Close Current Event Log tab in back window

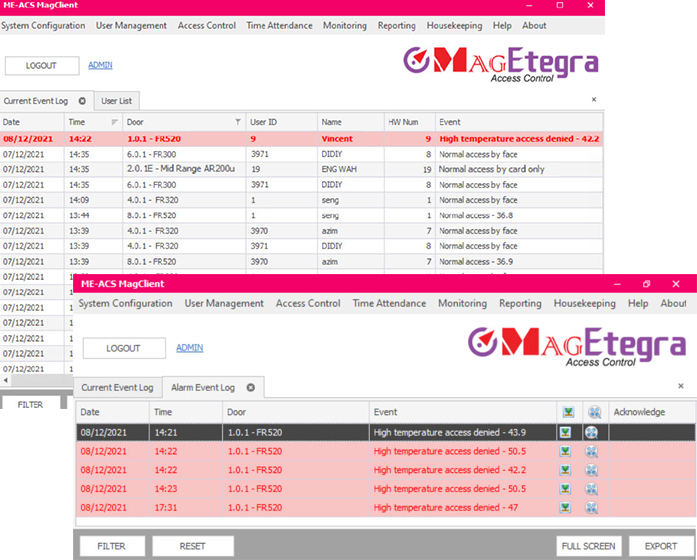click(82, 101)
